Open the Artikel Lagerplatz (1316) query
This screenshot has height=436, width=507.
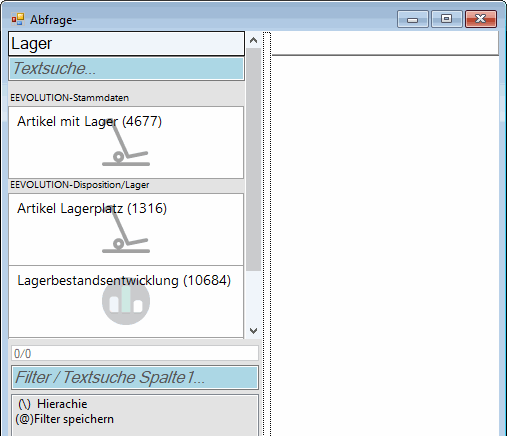(x=126, y=229)
